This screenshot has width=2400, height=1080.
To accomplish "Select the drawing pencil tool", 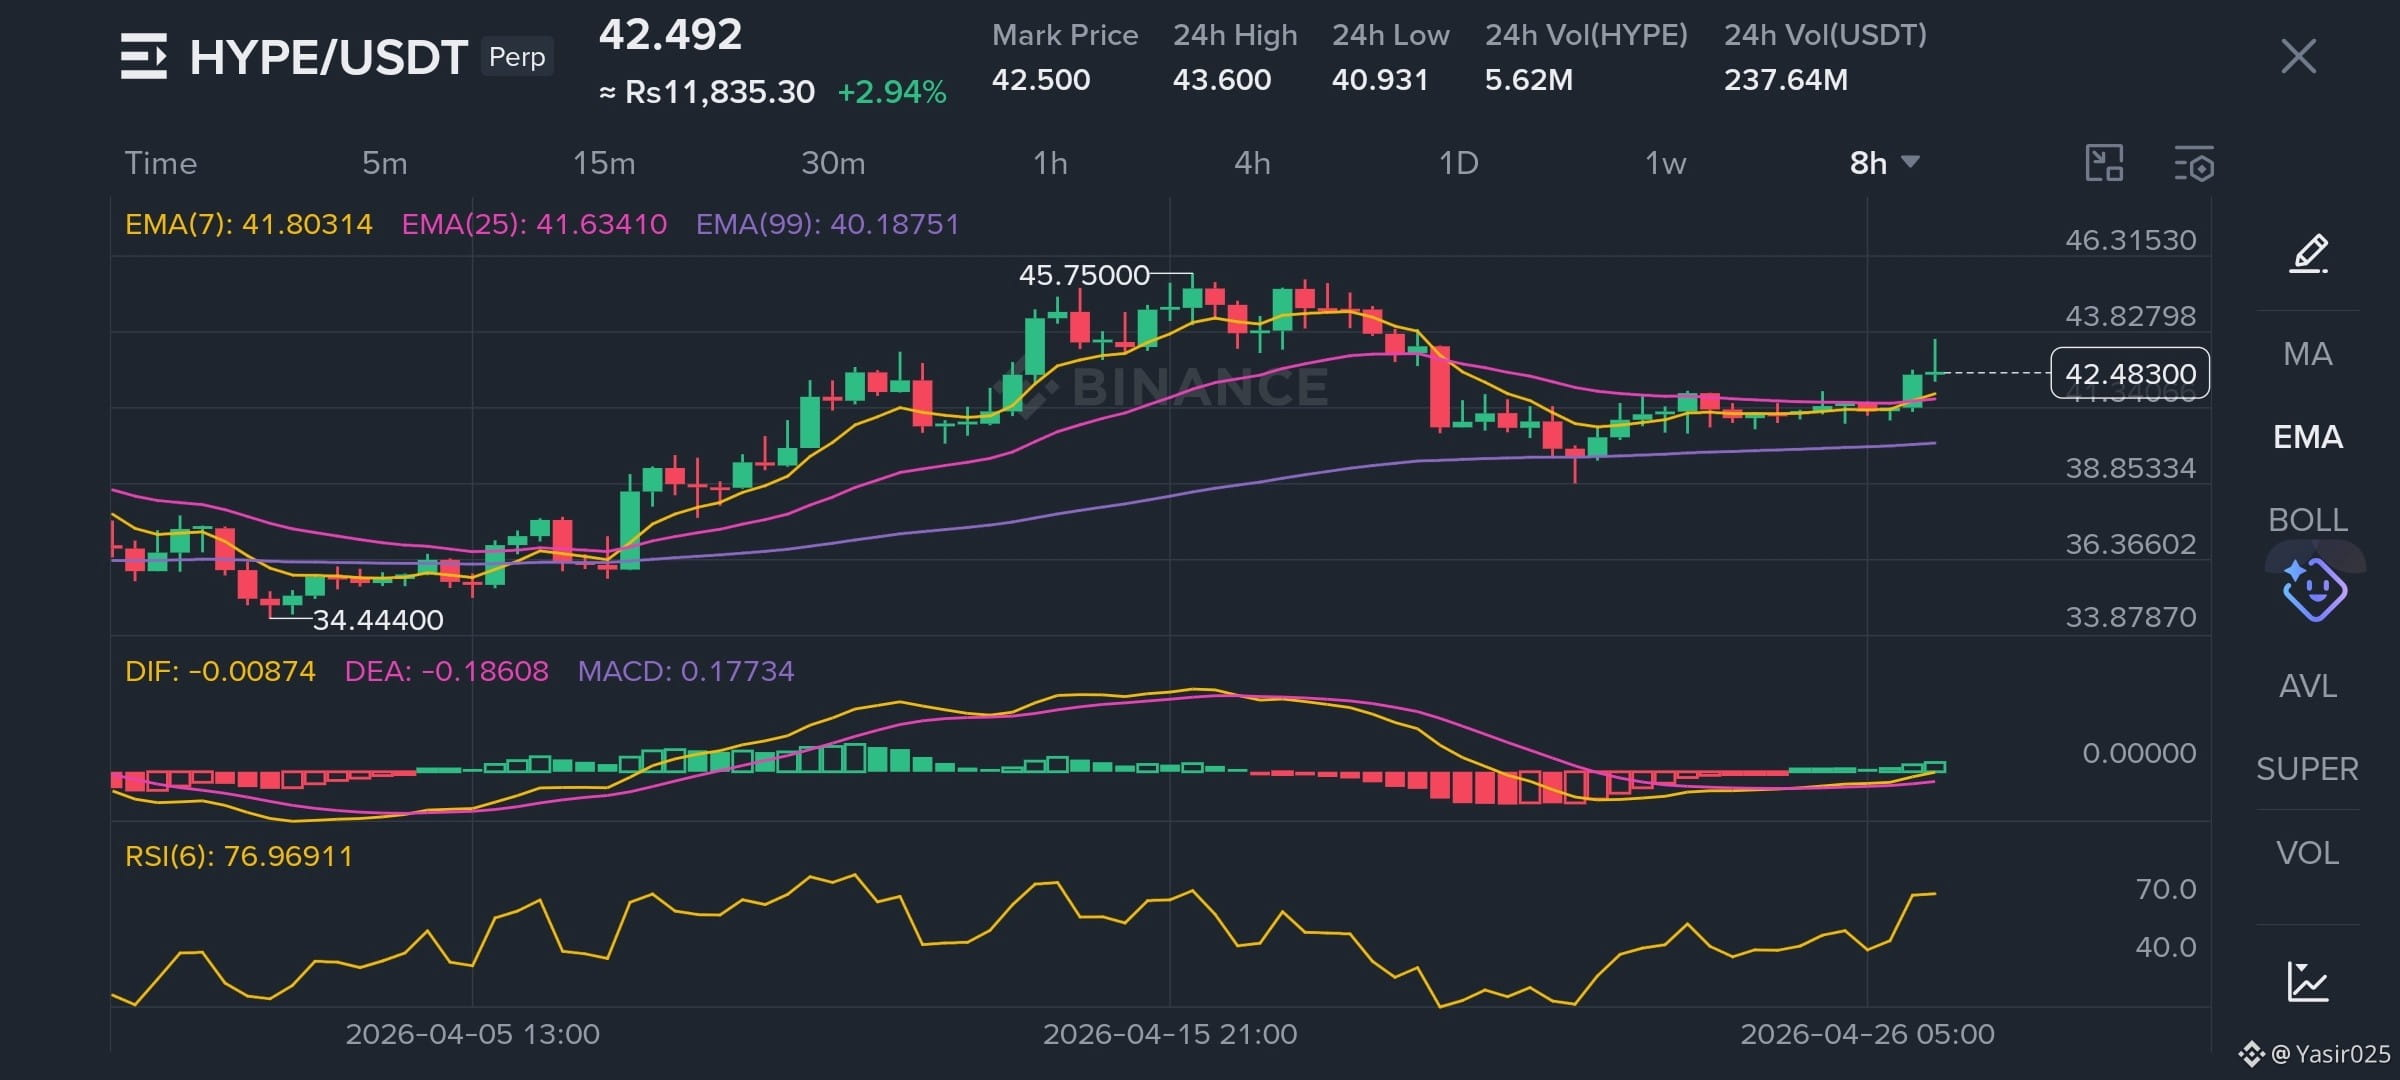I will pos(2309,254).
